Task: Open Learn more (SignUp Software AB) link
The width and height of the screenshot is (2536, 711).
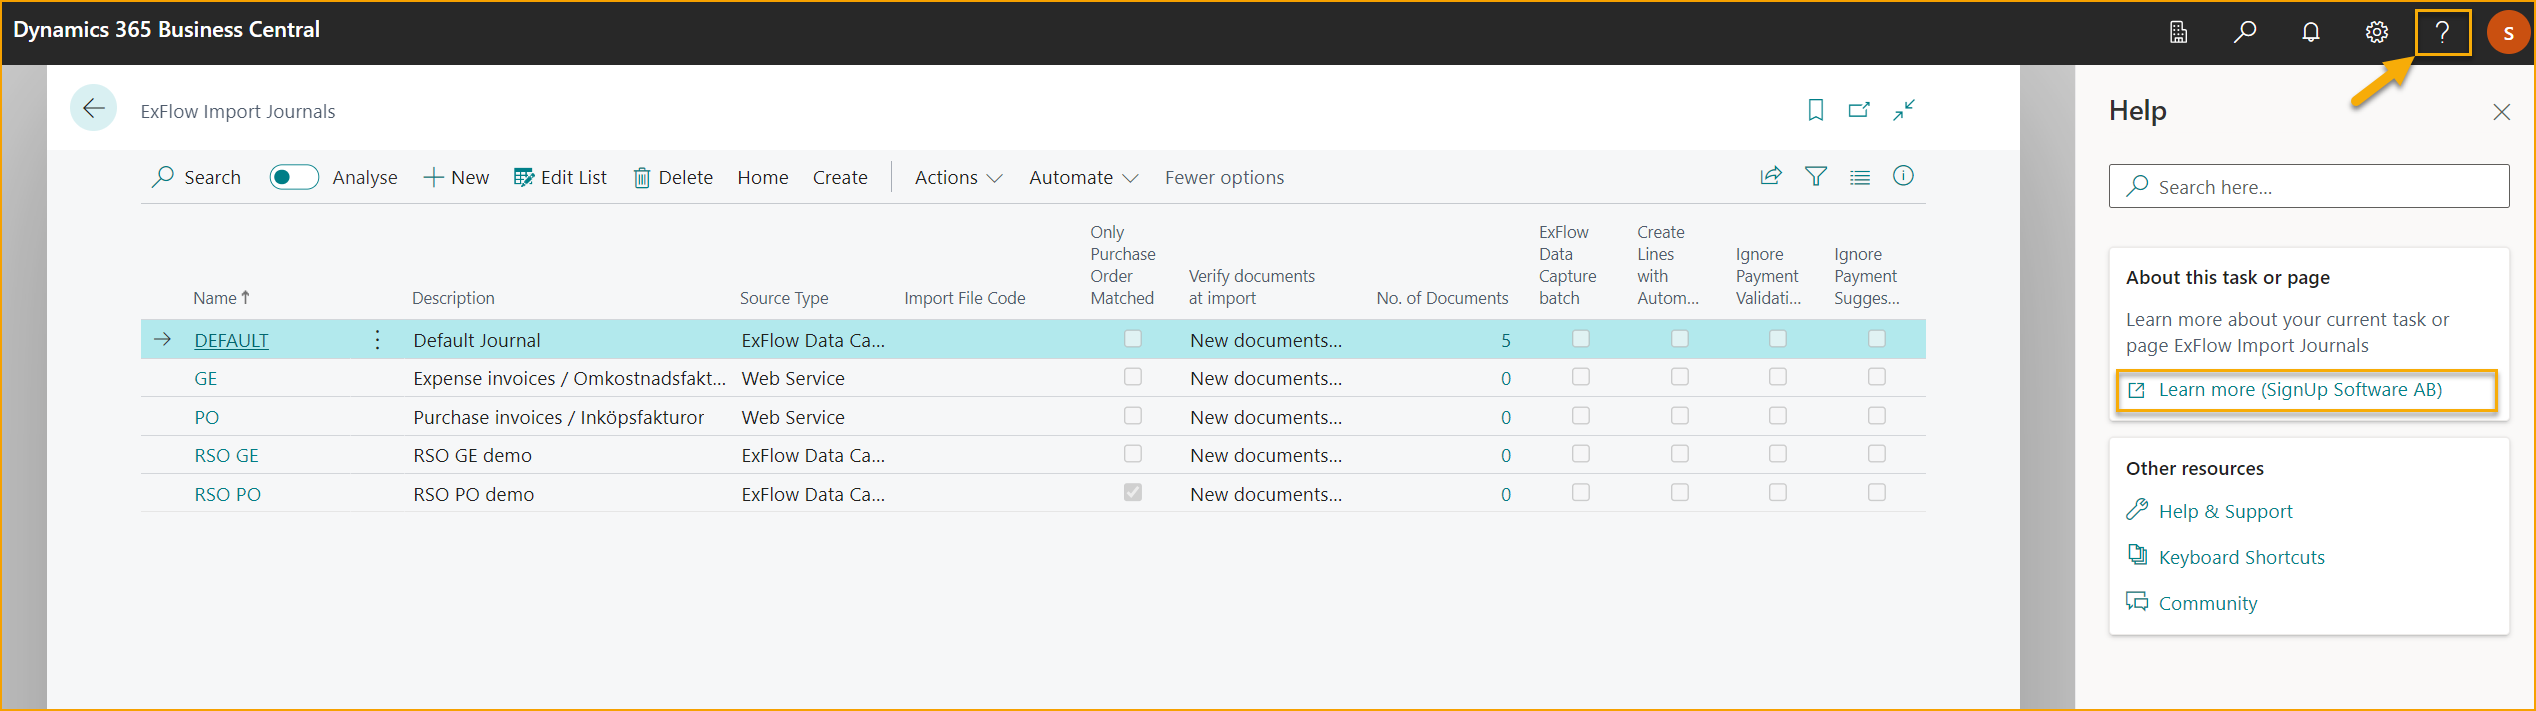Action: [x=2299, y=390]
